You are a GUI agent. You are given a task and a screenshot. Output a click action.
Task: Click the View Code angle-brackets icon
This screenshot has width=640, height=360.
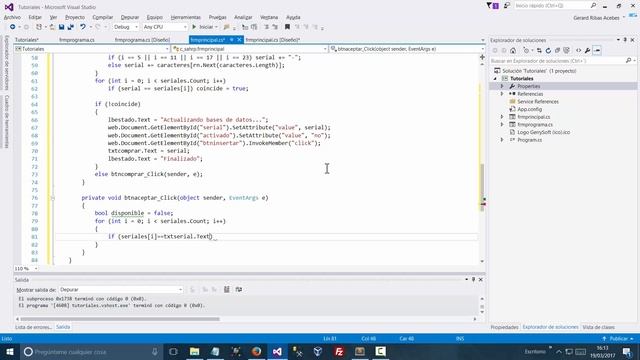point(578,50)
